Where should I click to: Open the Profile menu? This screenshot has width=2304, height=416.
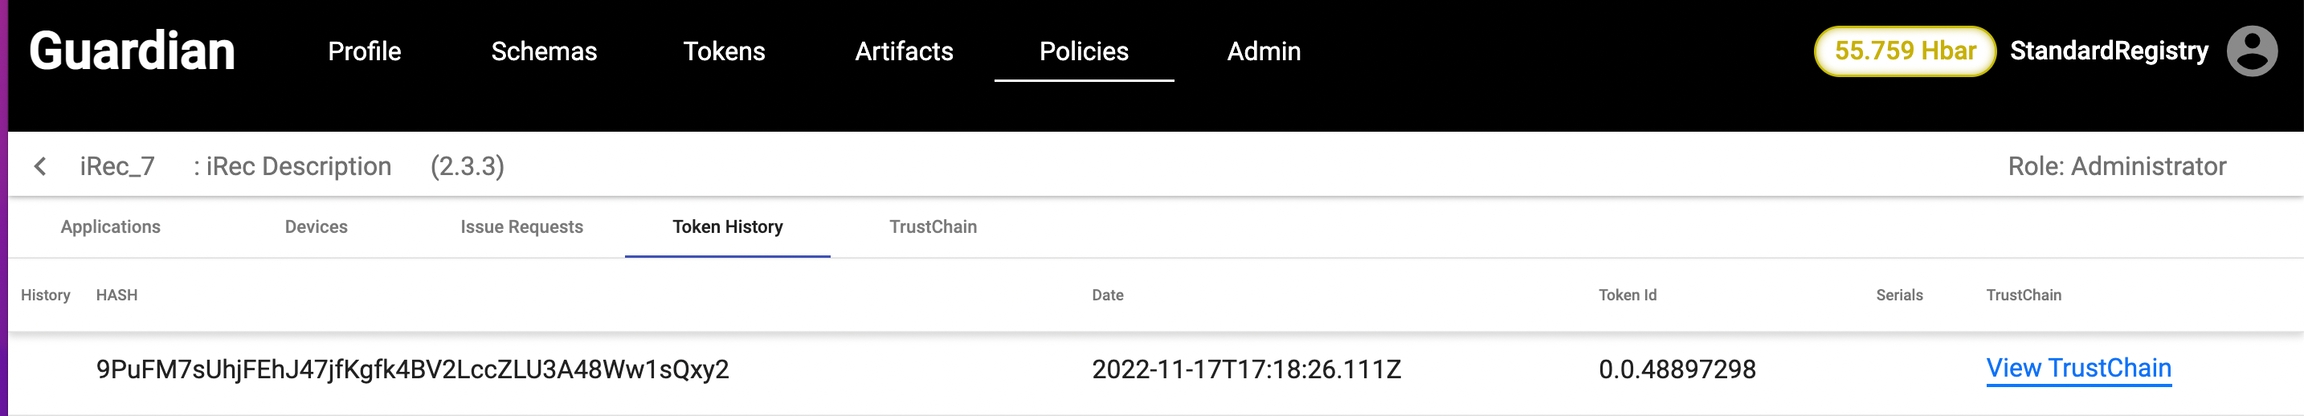coord(364,51)
